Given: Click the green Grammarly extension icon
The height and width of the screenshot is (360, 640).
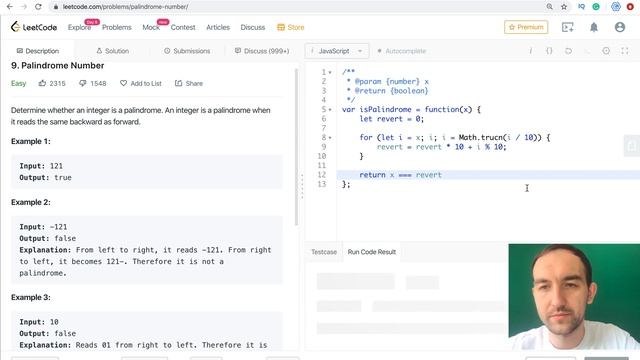Looking at the screenshot, I should coord(596,7).
